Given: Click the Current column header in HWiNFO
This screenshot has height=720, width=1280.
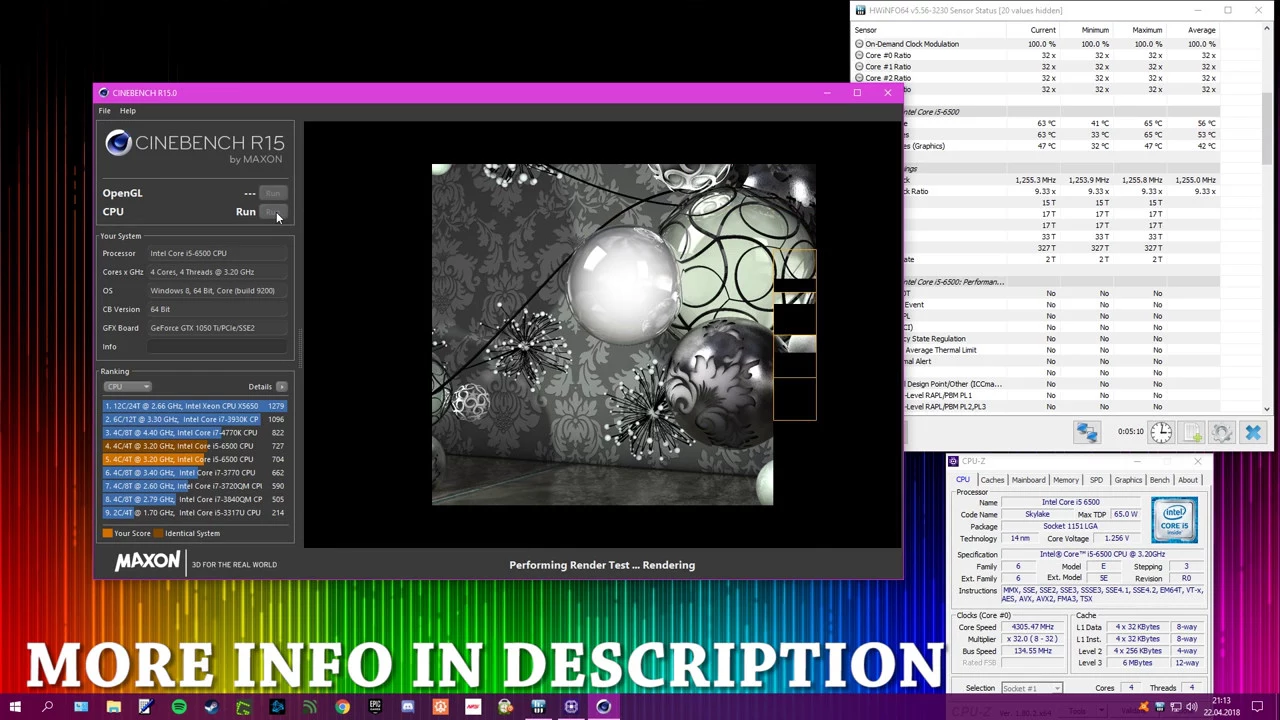Looking at the screenshot, I should [x=1043, y=30].
